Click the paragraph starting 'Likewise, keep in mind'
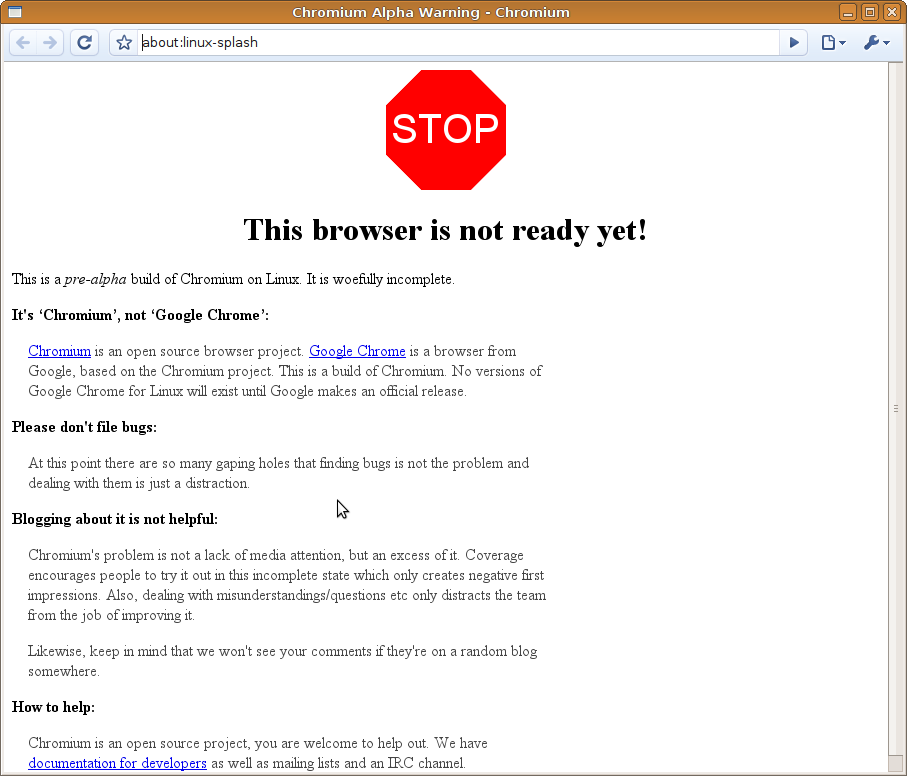Image resolution: width=907 pixels, height=776 pixels. pos(283,661)
